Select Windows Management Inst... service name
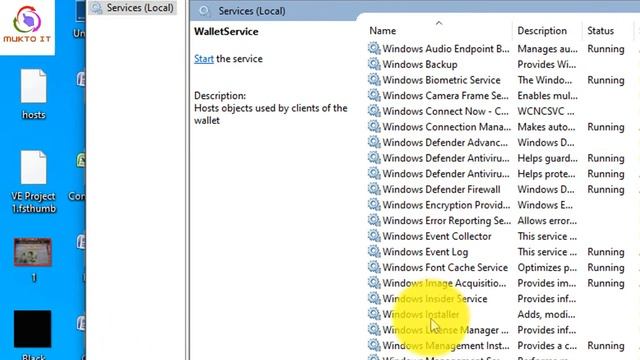Image resolution: width=640 pixels, height=360 pixels. tap(446, 346)
